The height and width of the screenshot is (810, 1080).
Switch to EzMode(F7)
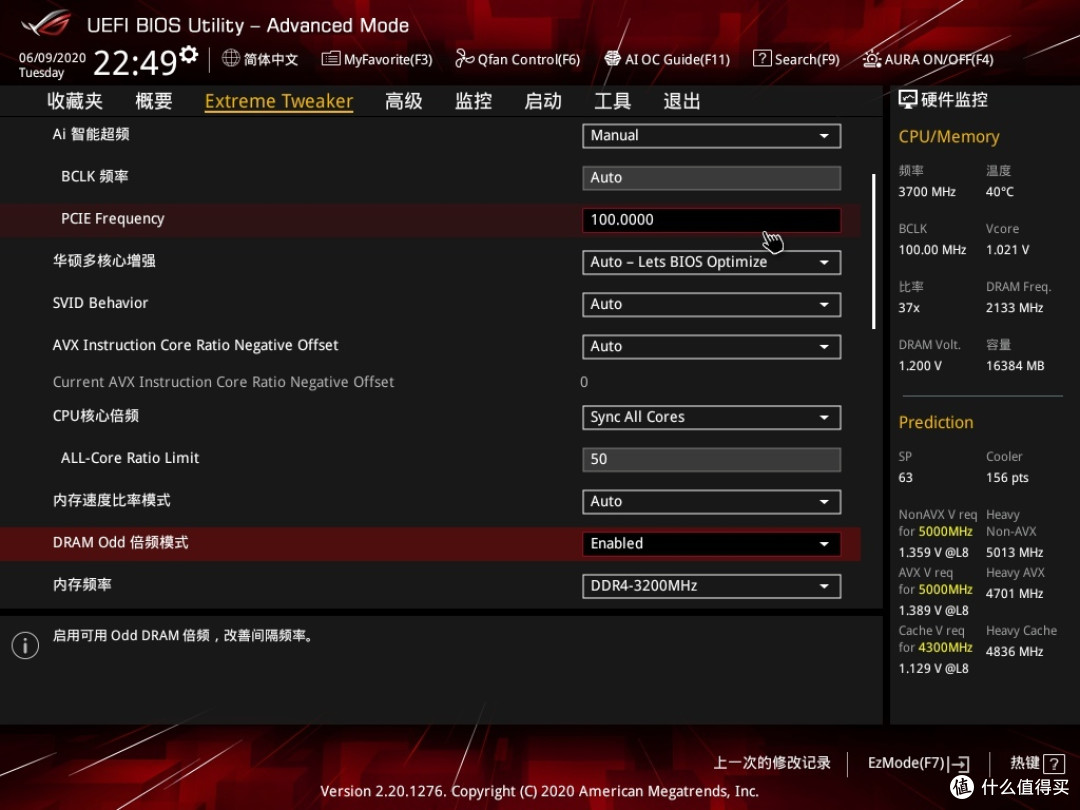coord(918,763)
